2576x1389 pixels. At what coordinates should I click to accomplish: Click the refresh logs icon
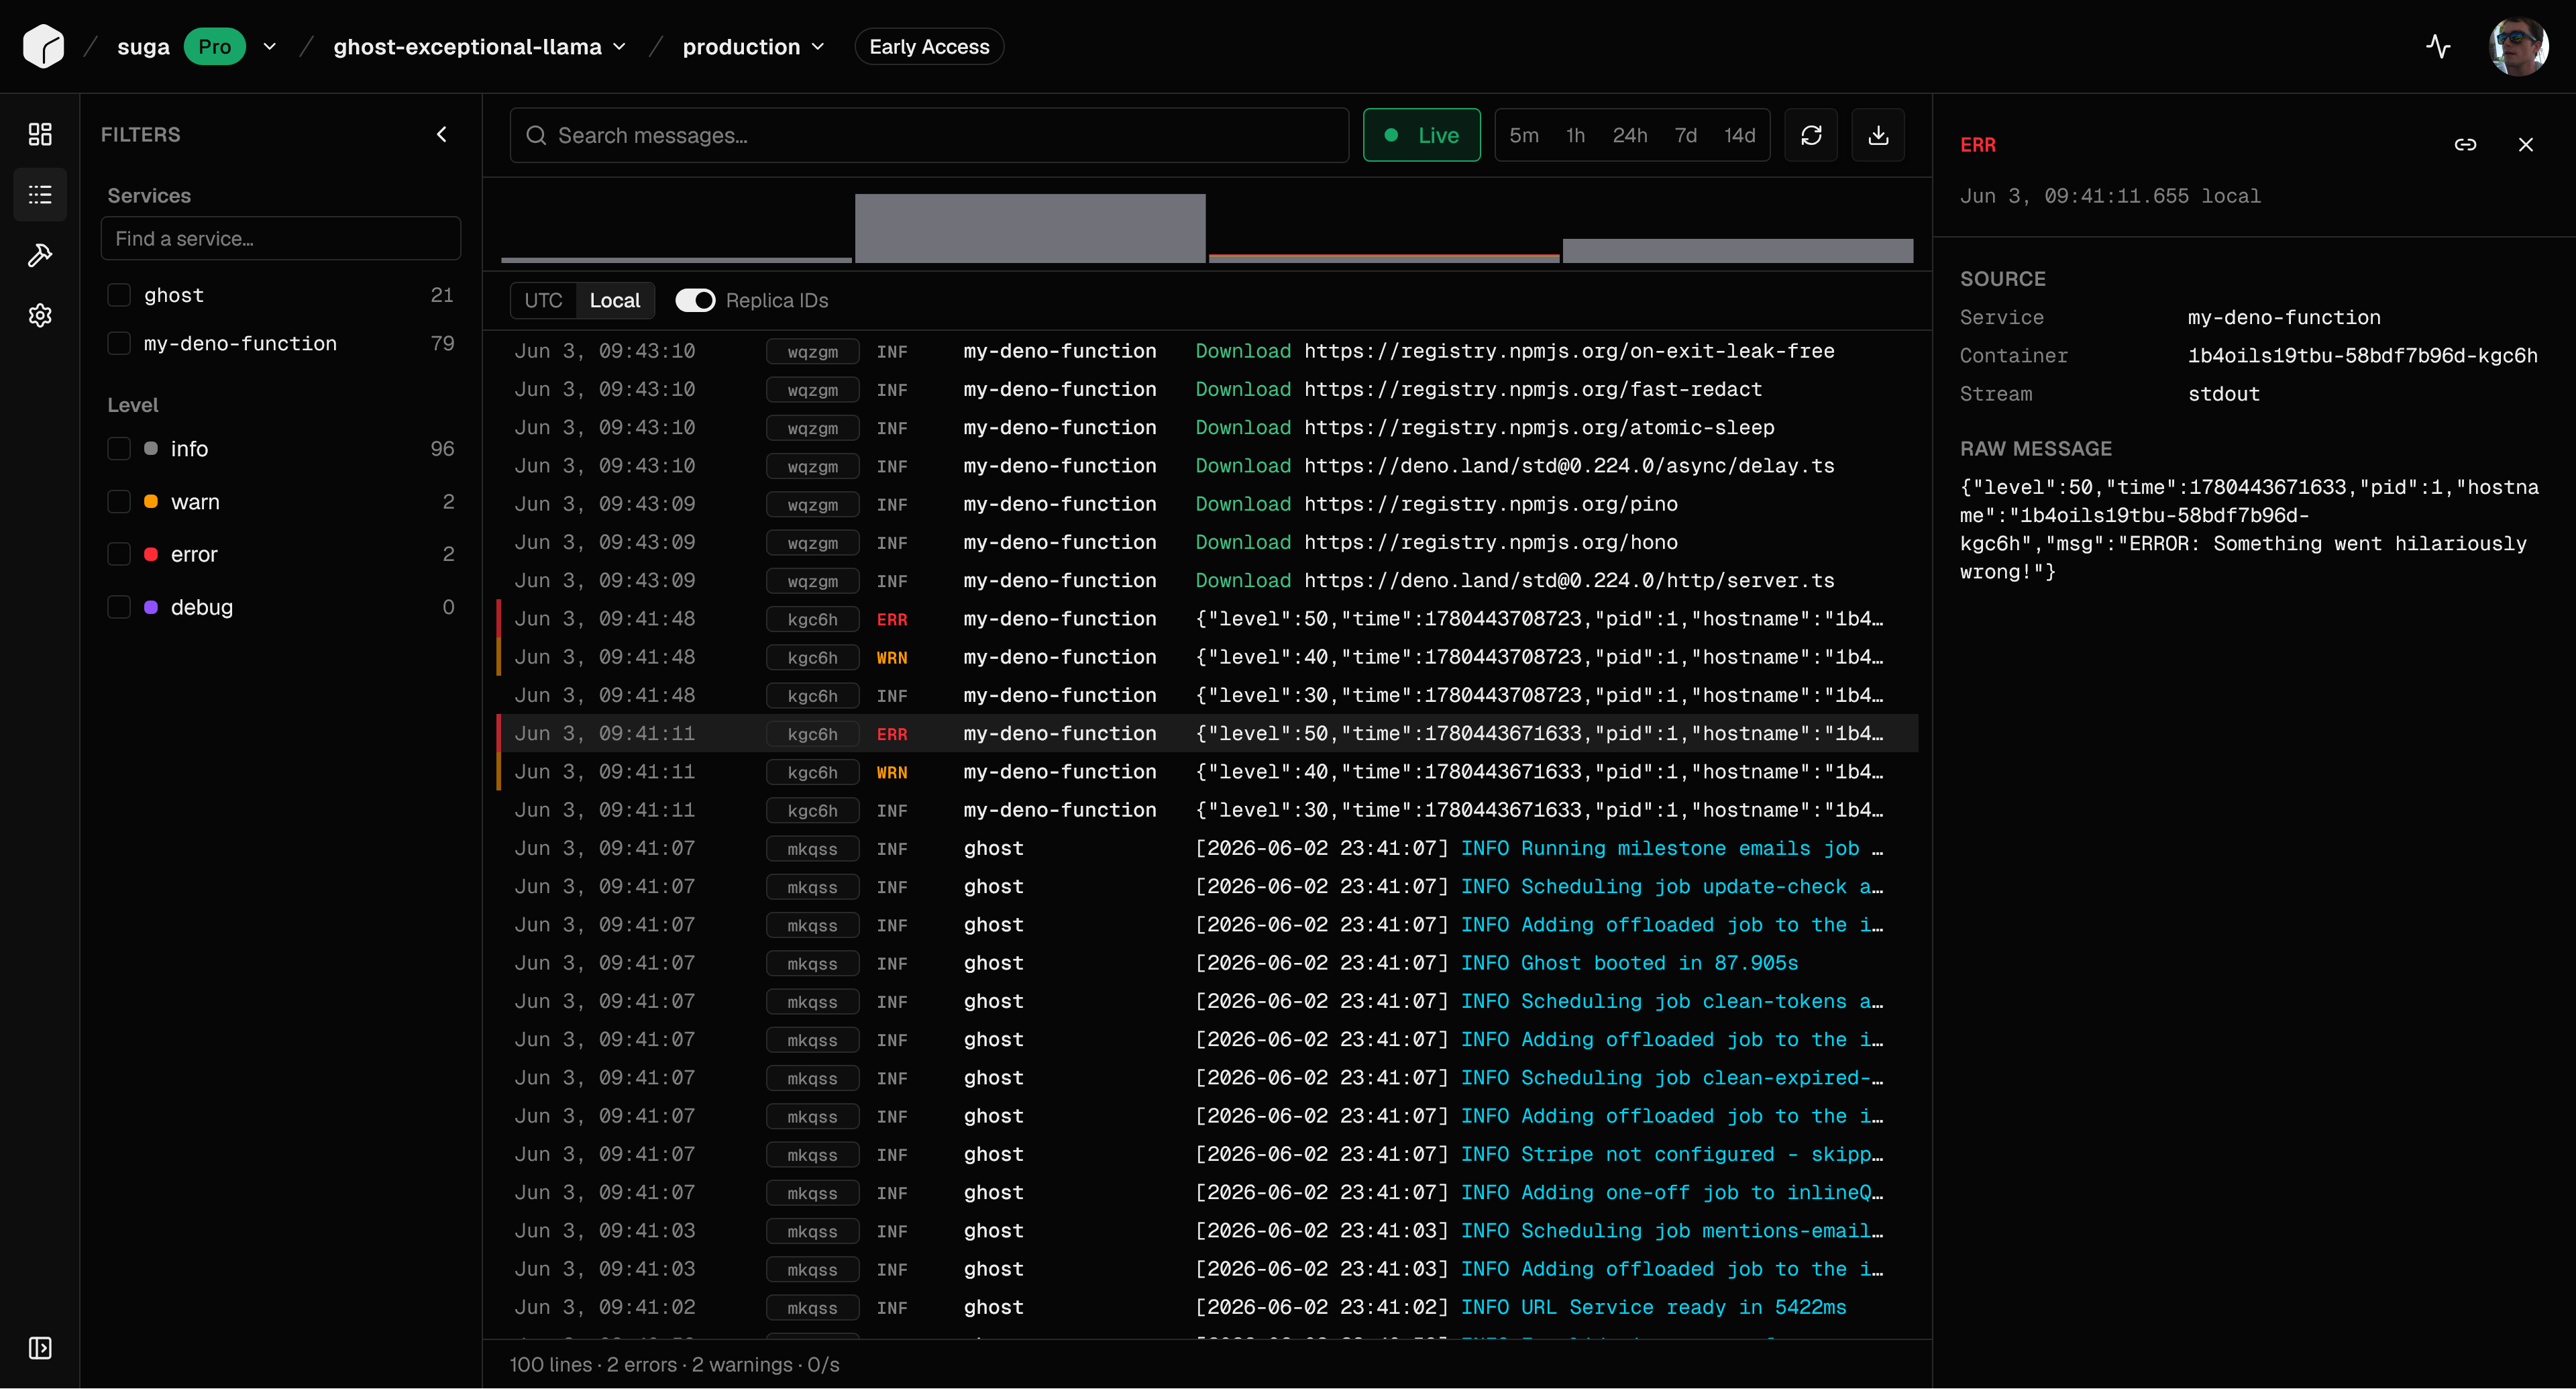pos(1811,135)
